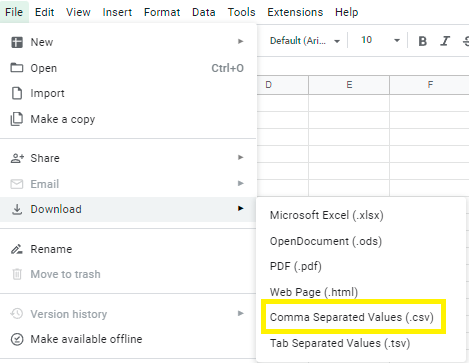Click the Download arrow icon

[x=17, y=209]
